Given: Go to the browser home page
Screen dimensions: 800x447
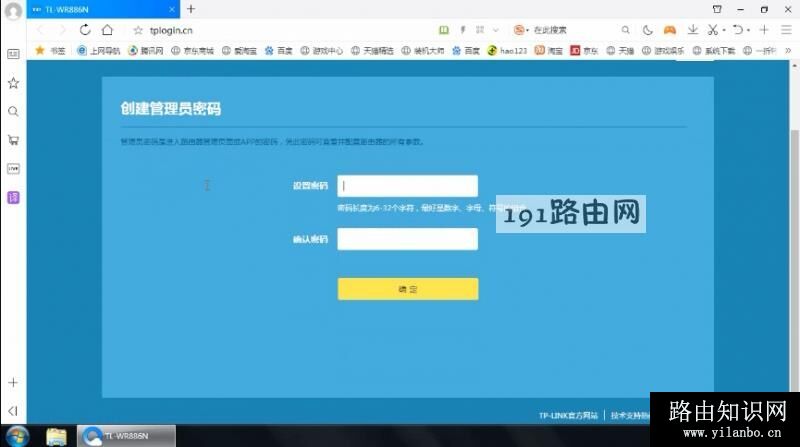Looking at the screenshot, I should pyautogui.click(x=107, y=30).
